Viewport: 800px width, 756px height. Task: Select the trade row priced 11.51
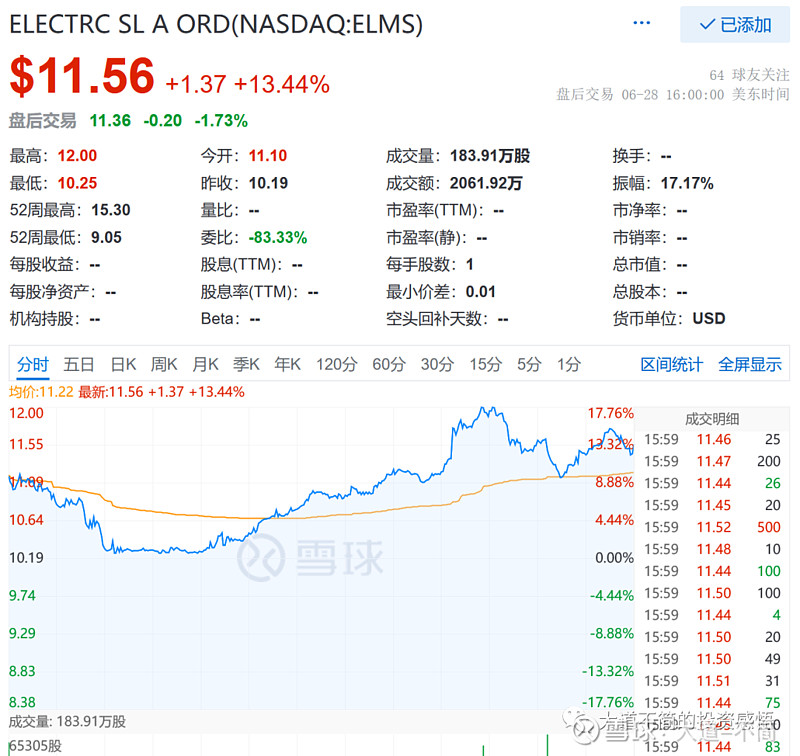click(712, 681)
